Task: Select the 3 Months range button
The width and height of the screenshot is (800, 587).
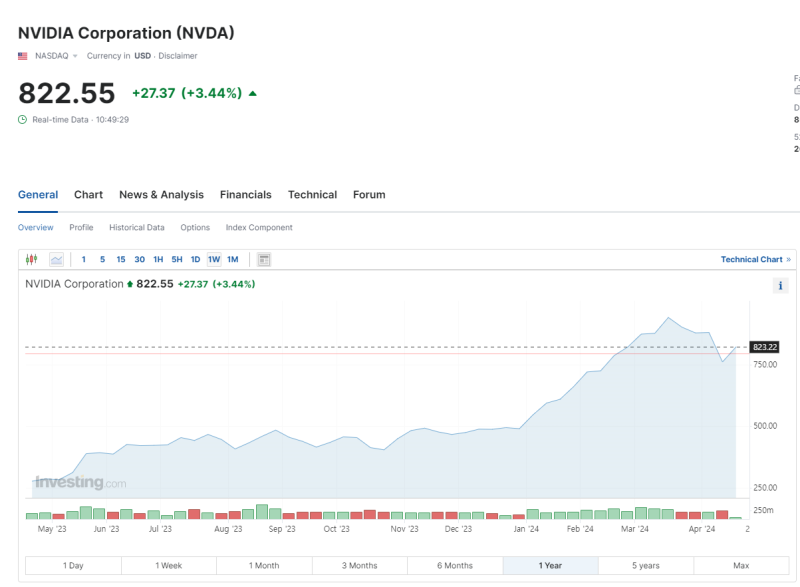Action: [x=360, y=566]
